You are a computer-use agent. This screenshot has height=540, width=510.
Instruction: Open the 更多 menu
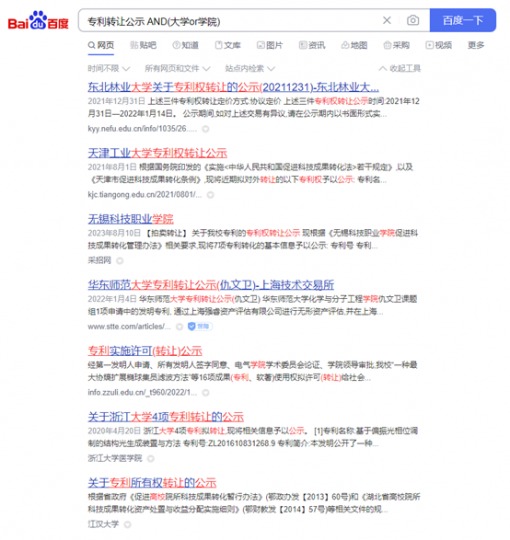pos(476,45)
